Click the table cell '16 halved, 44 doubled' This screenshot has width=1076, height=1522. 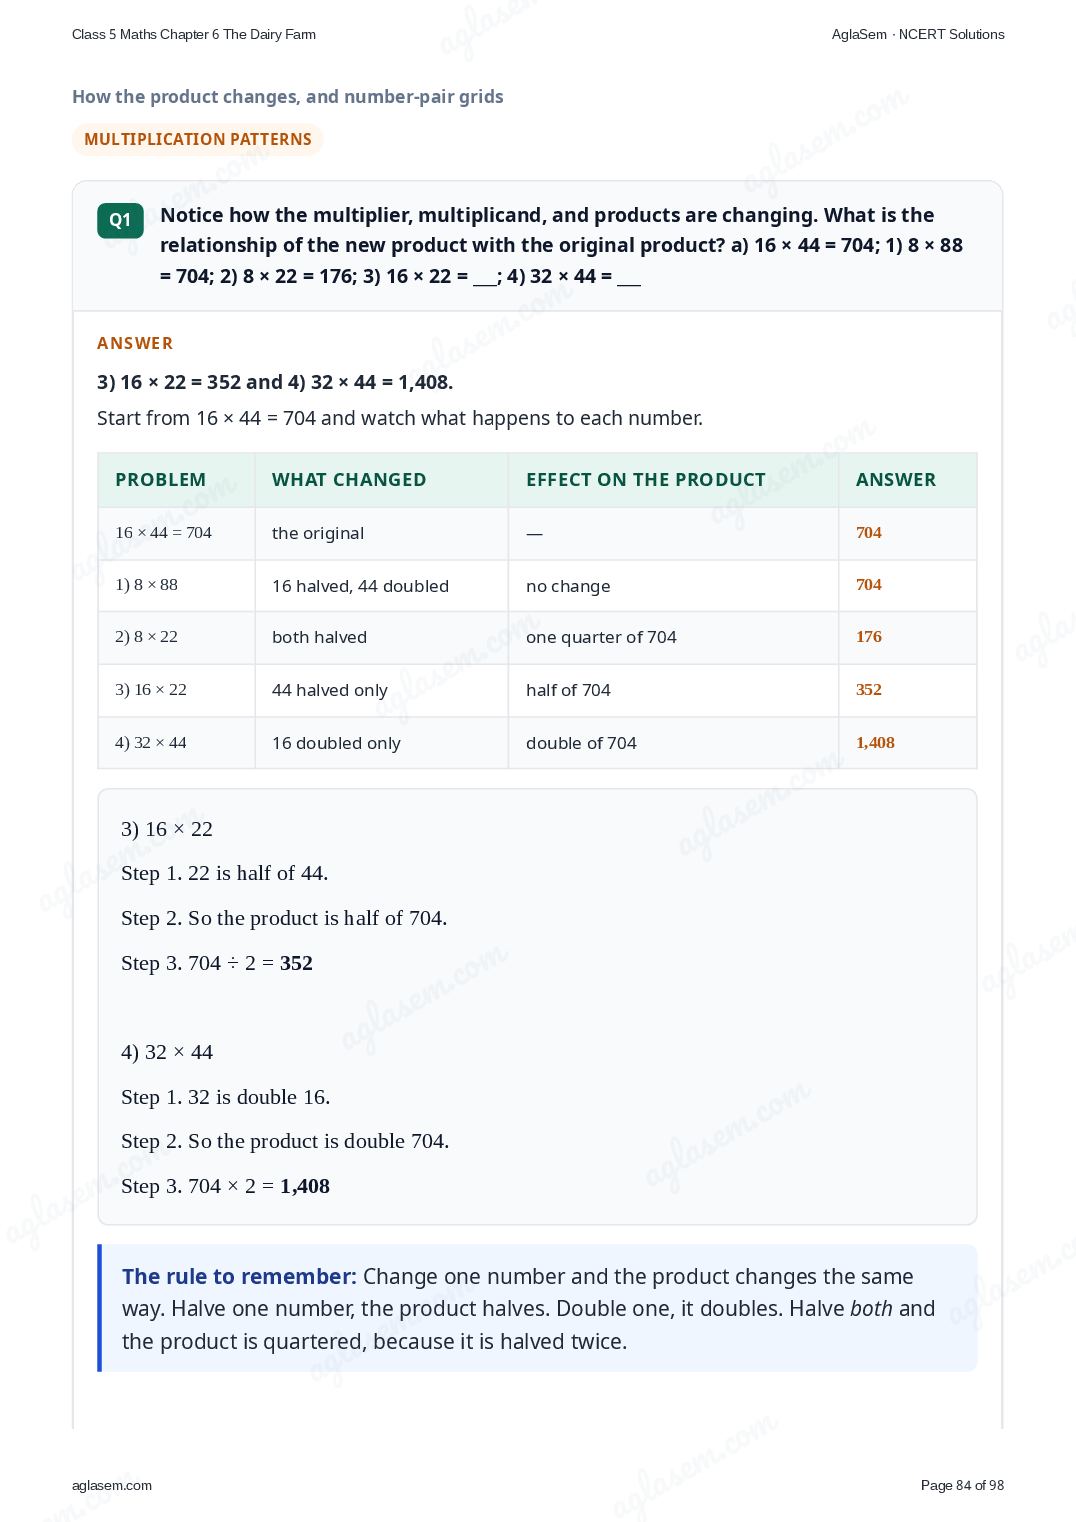(x=360, y=586)
